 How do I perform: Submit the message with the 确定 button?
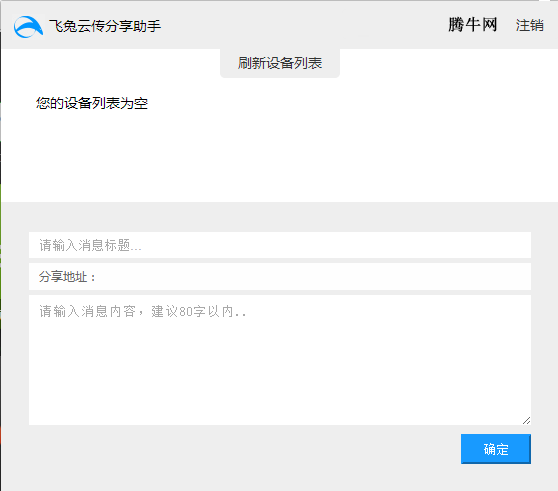(x=496, y=449)
